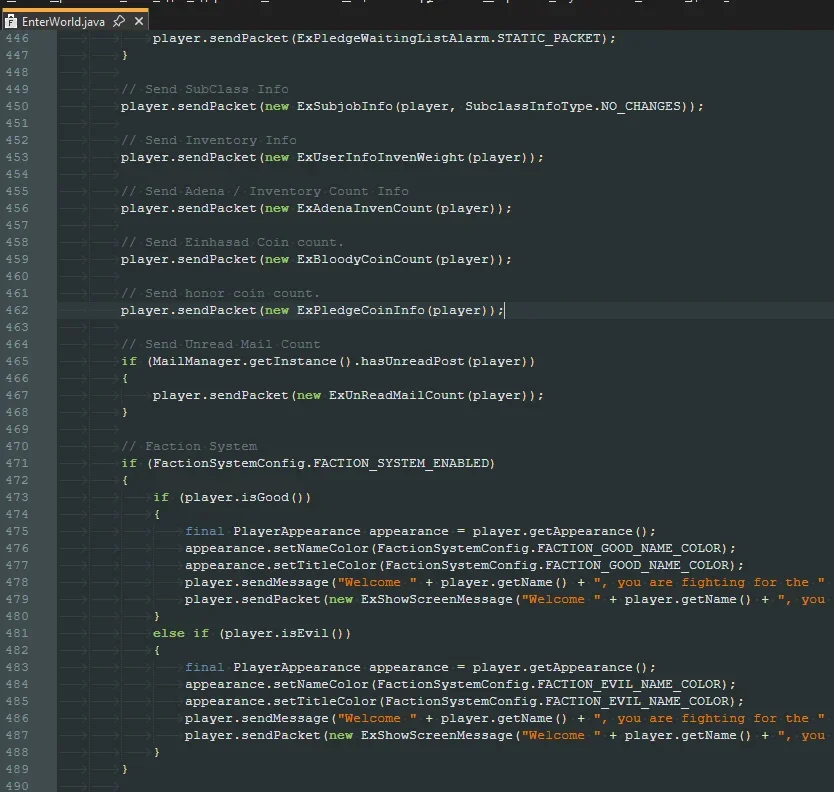Click the Java file icon on the EnterWorld.java tab
This screenshot has height=792, width=834.
point(11,22)
